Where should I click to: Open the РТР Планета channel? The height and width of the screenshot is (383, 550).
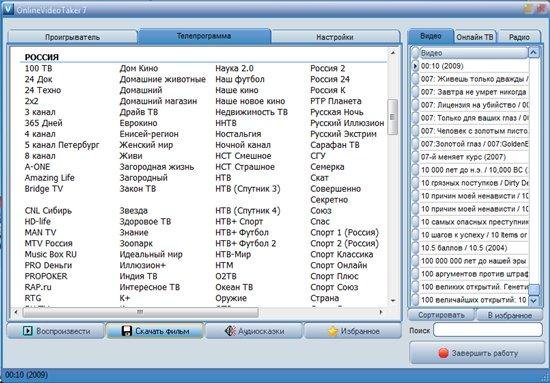[x=336, y=101]
